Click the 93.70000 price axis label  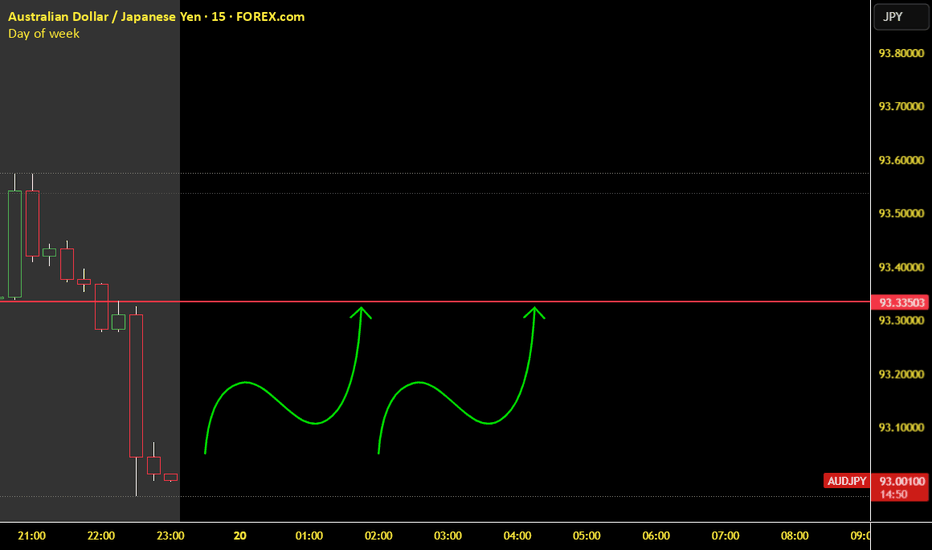point(901,106)
